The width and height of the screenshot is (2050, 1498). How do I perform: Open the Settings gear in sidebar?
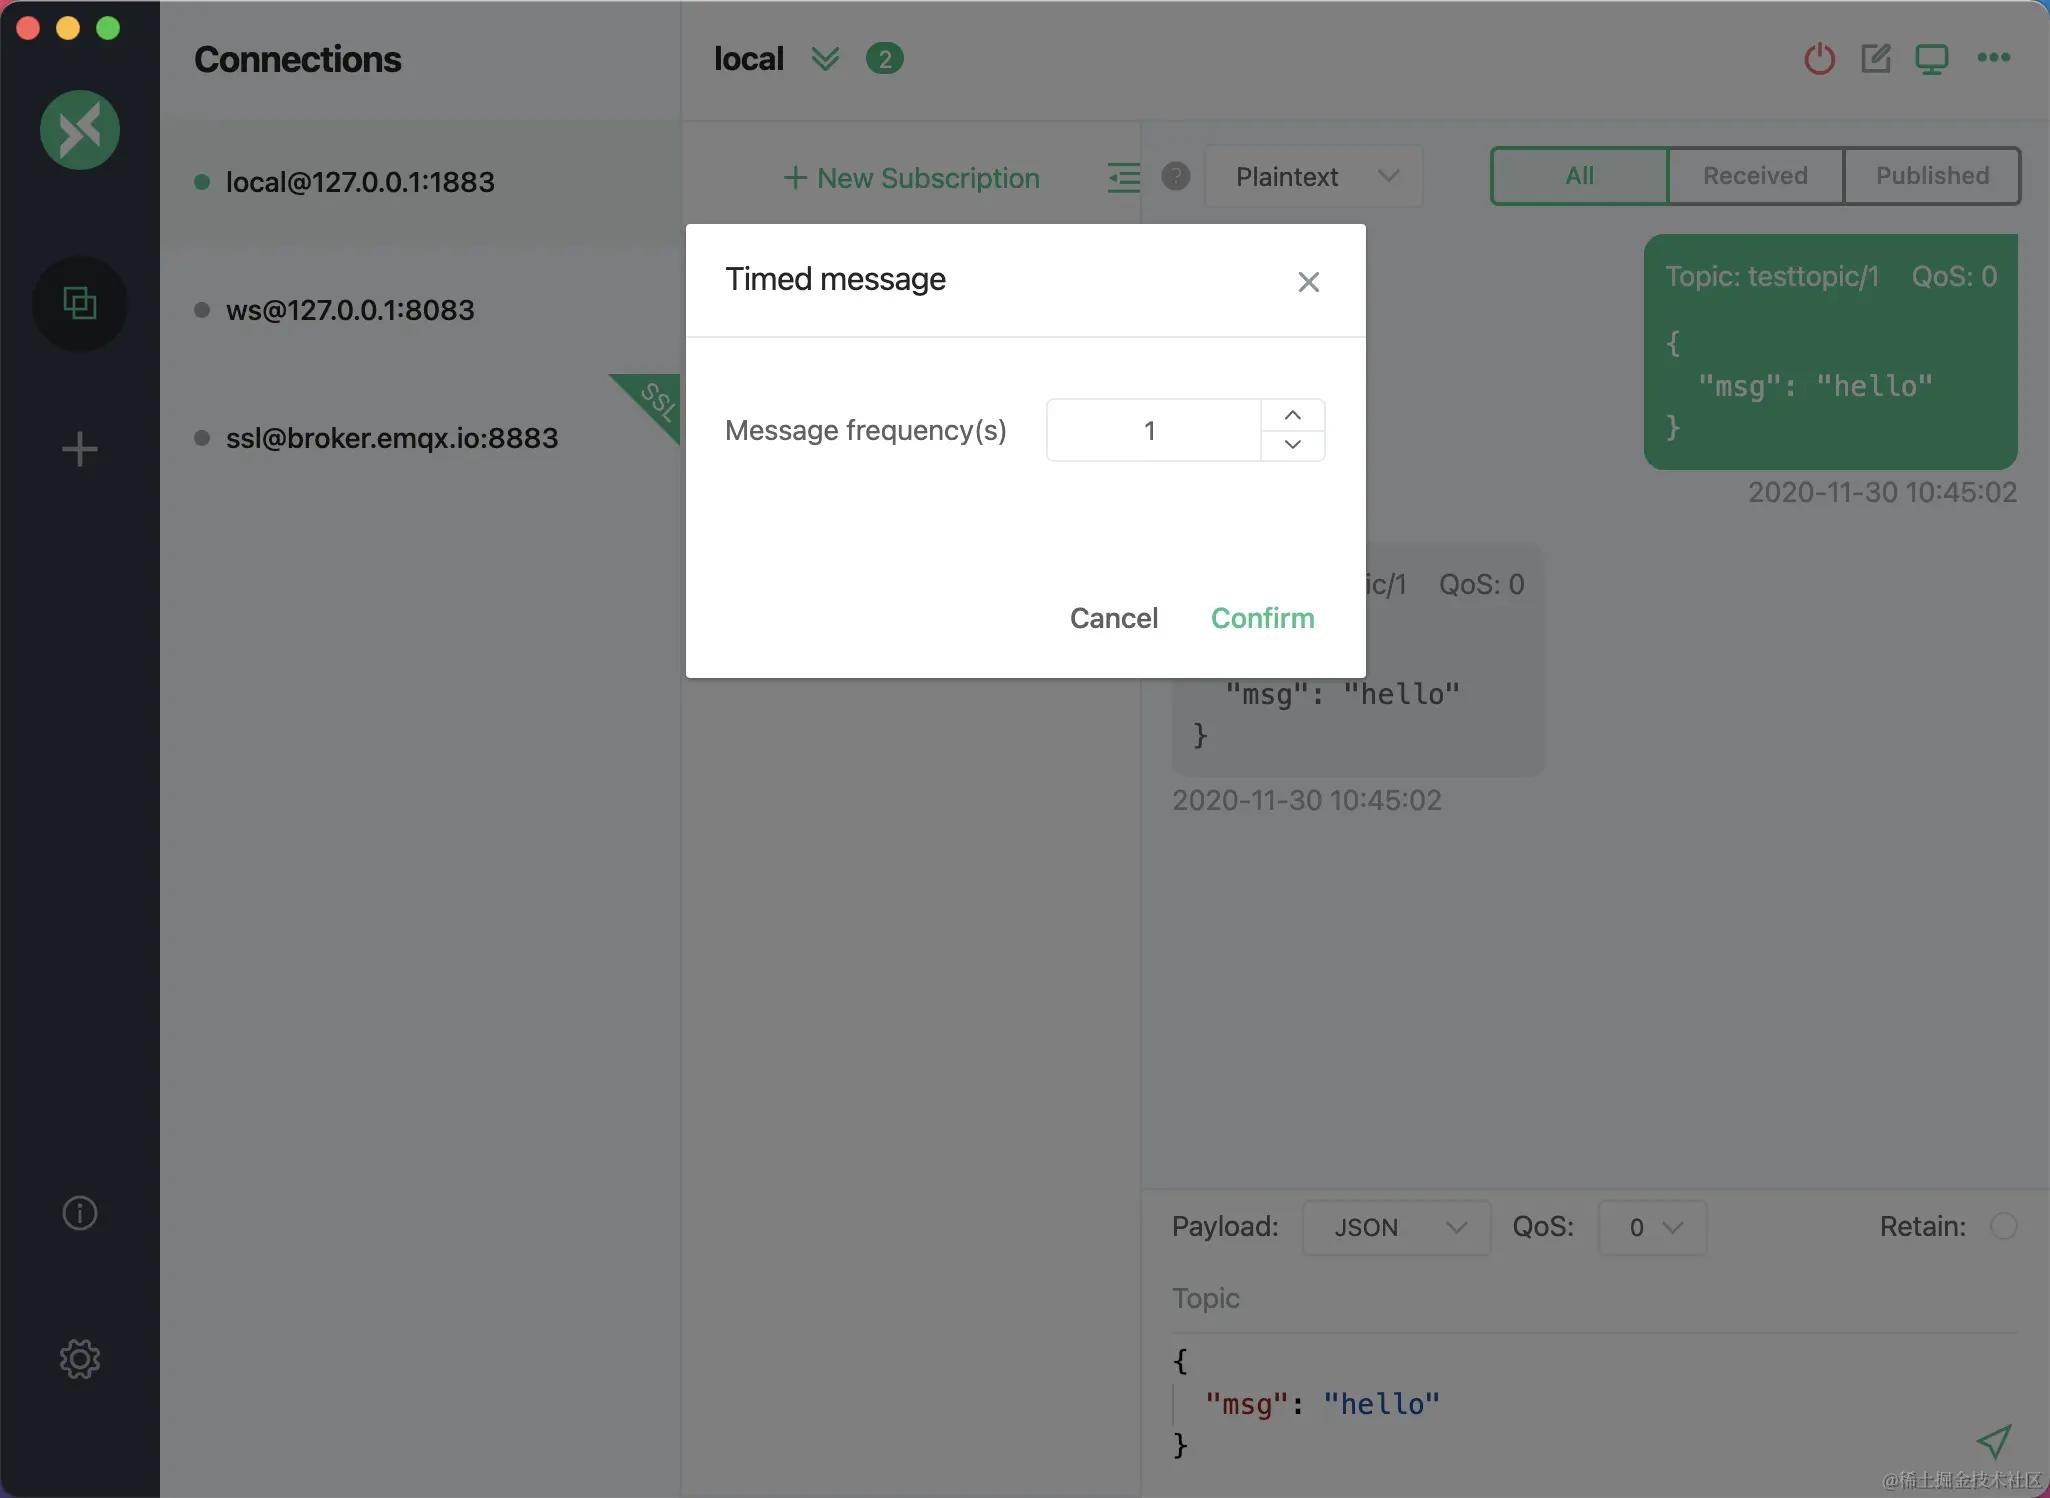(80, 1359)
